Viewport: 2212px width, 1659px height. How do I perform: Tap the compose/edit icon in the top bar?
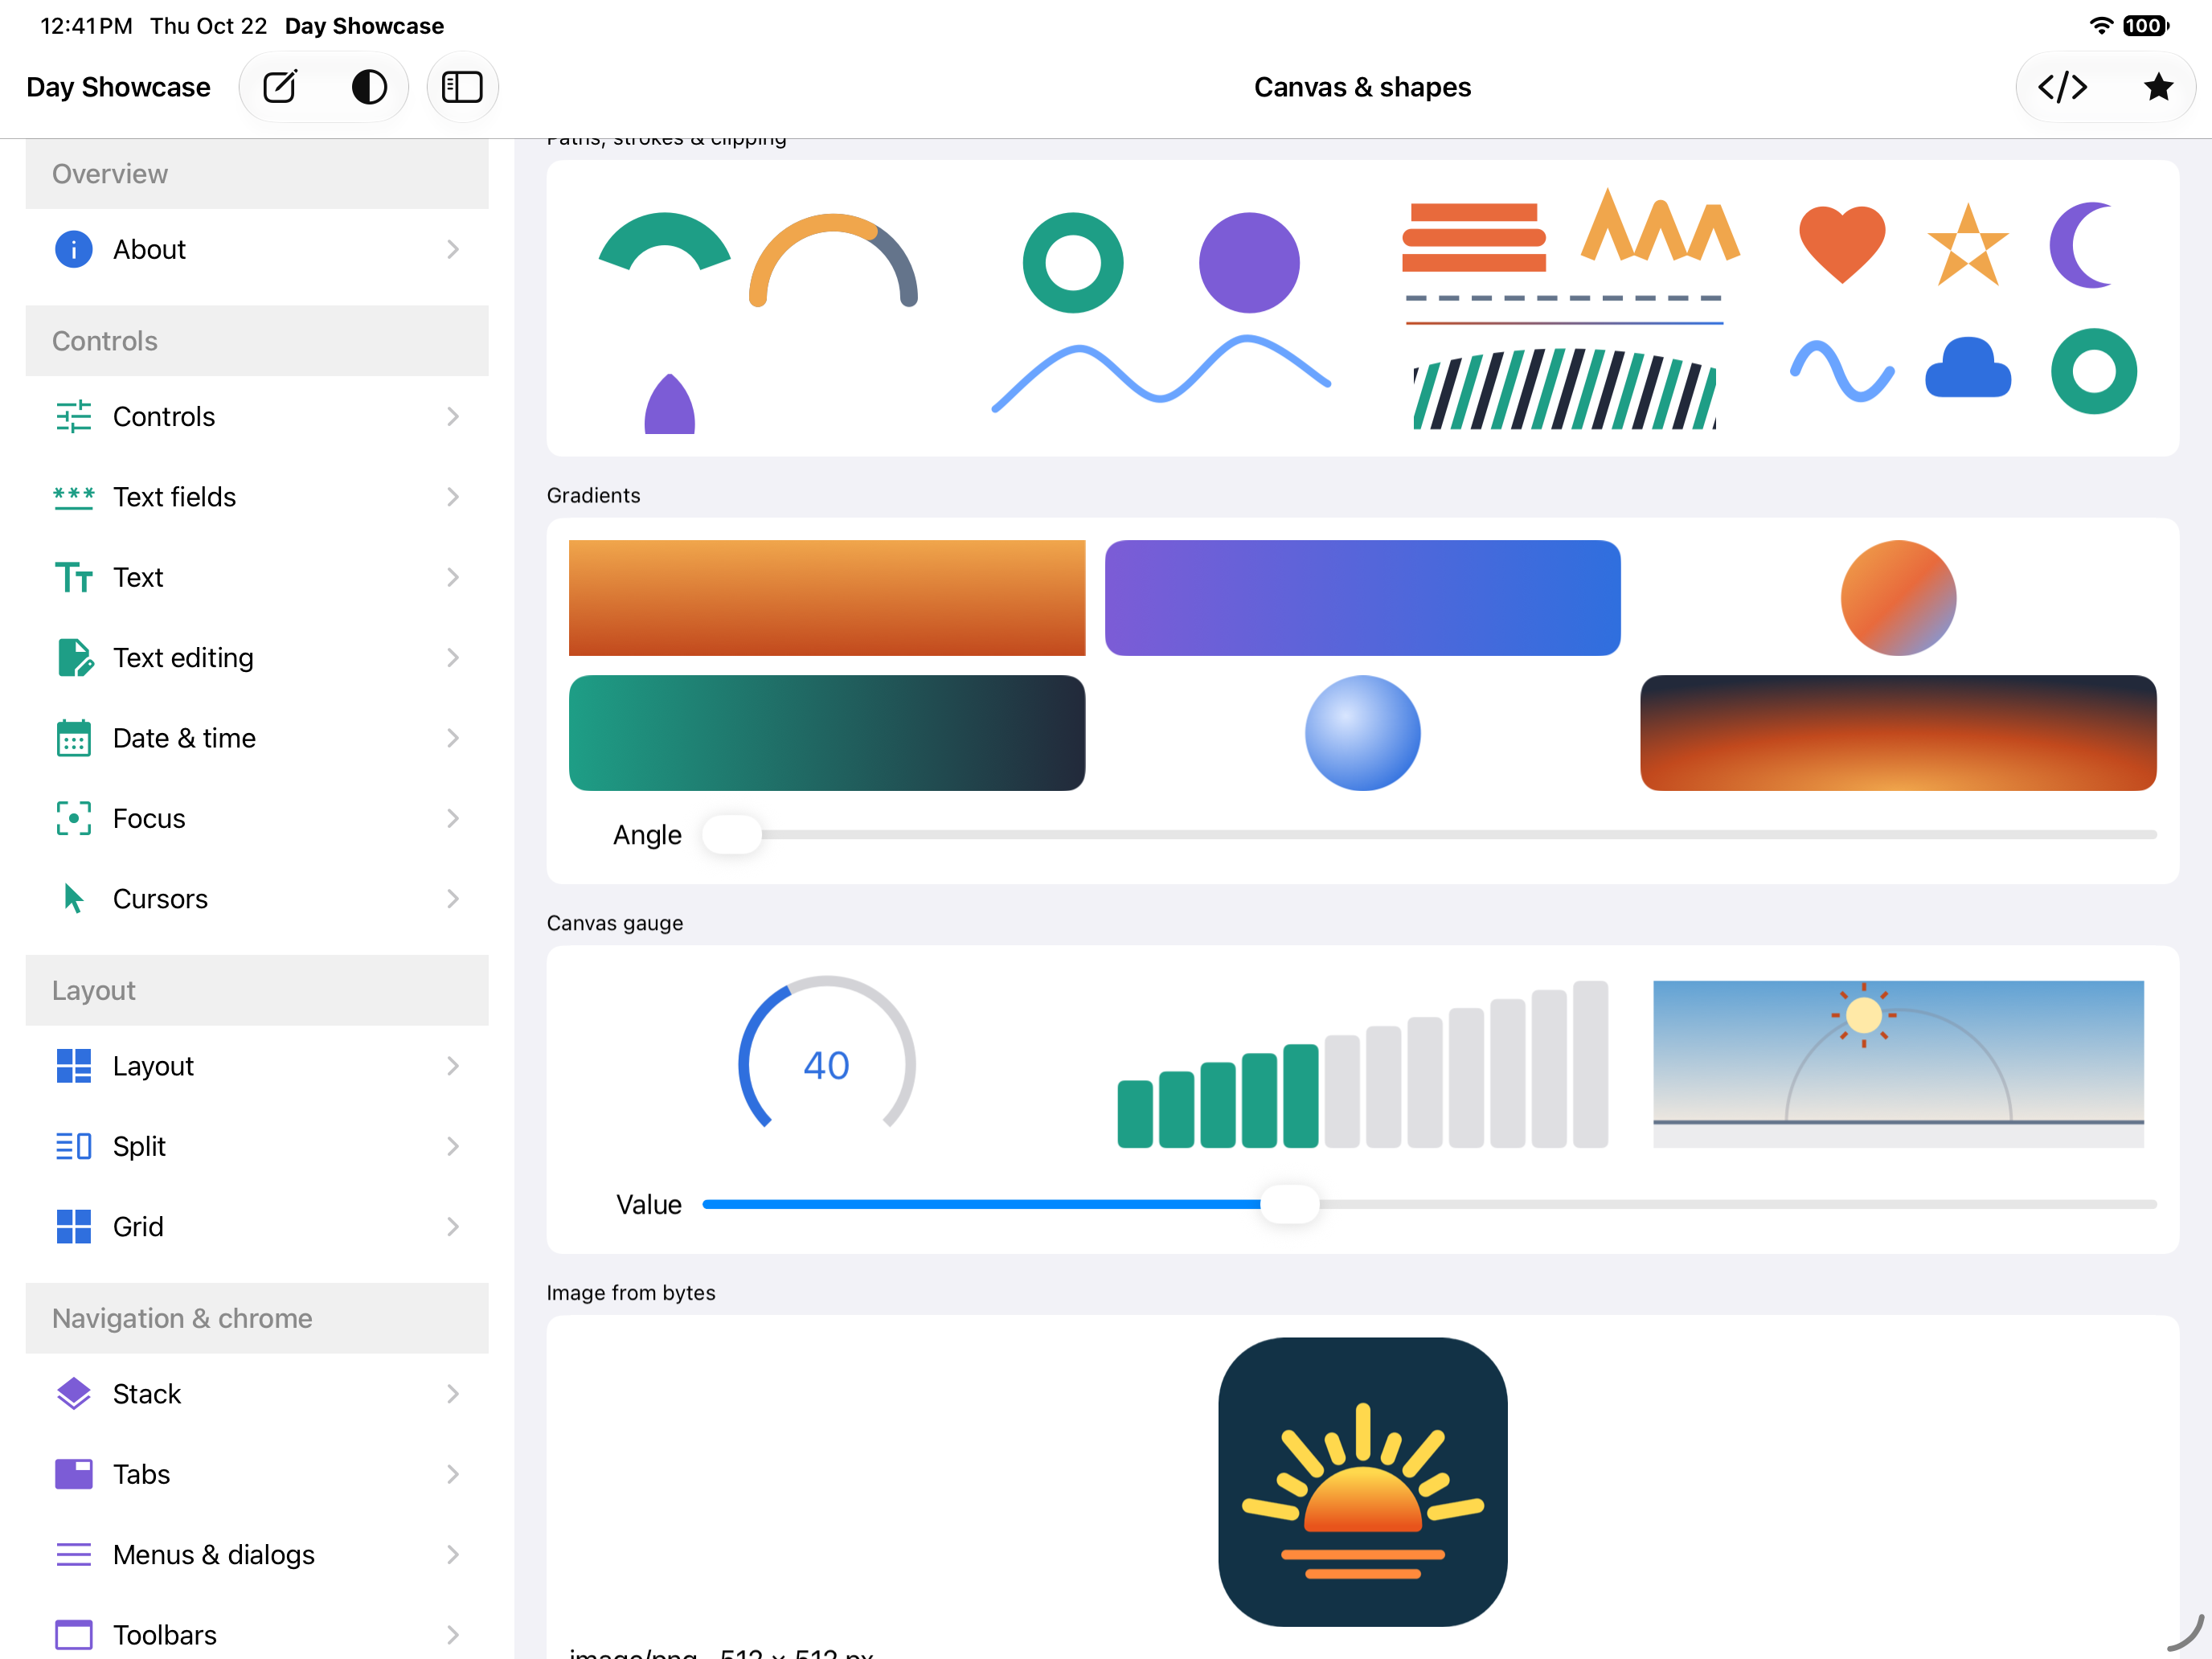coord(280,87)
